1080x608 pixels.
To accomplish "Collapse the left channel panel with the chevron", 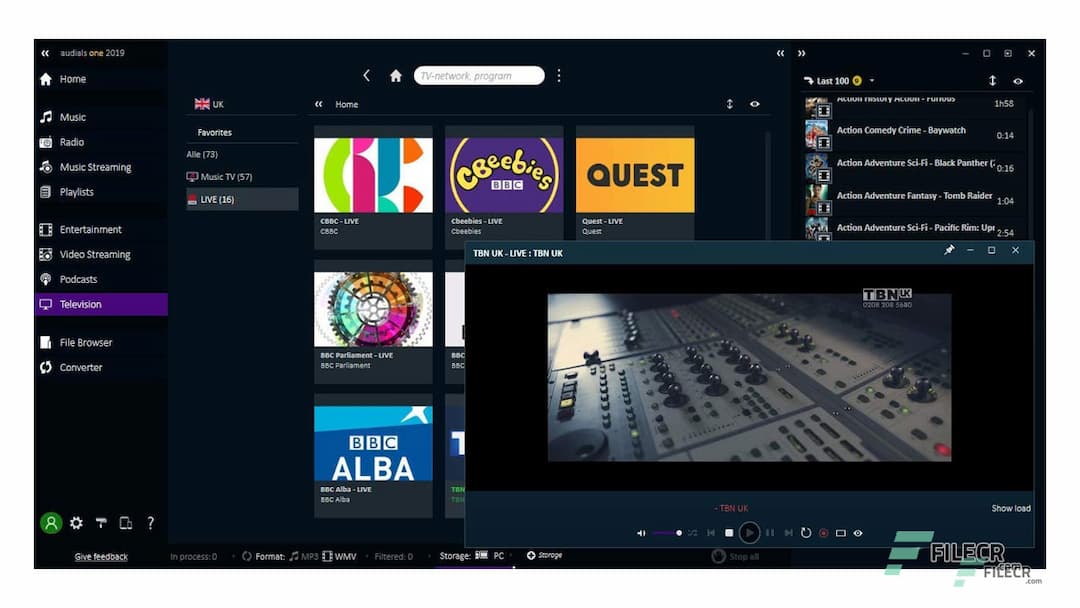I will pyautogui.click(x=320, y=104).
